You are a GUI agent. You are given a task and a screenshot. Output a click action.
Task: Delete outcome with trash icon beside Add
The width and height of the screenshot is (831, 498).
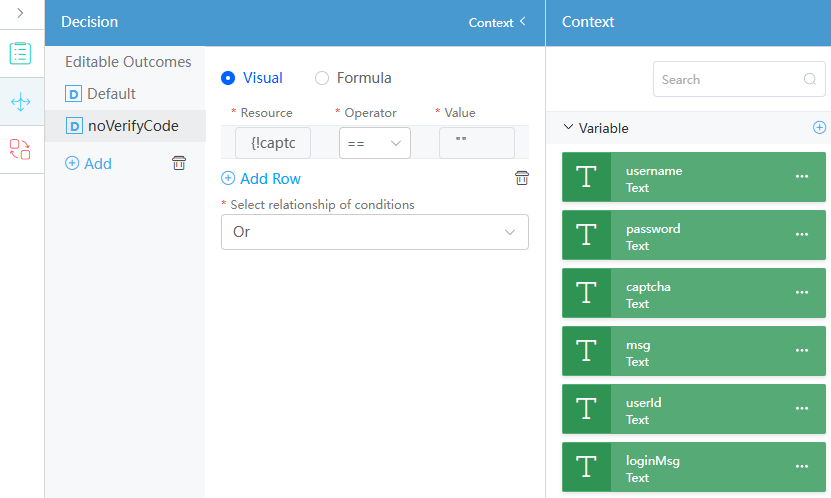point(179,163)
